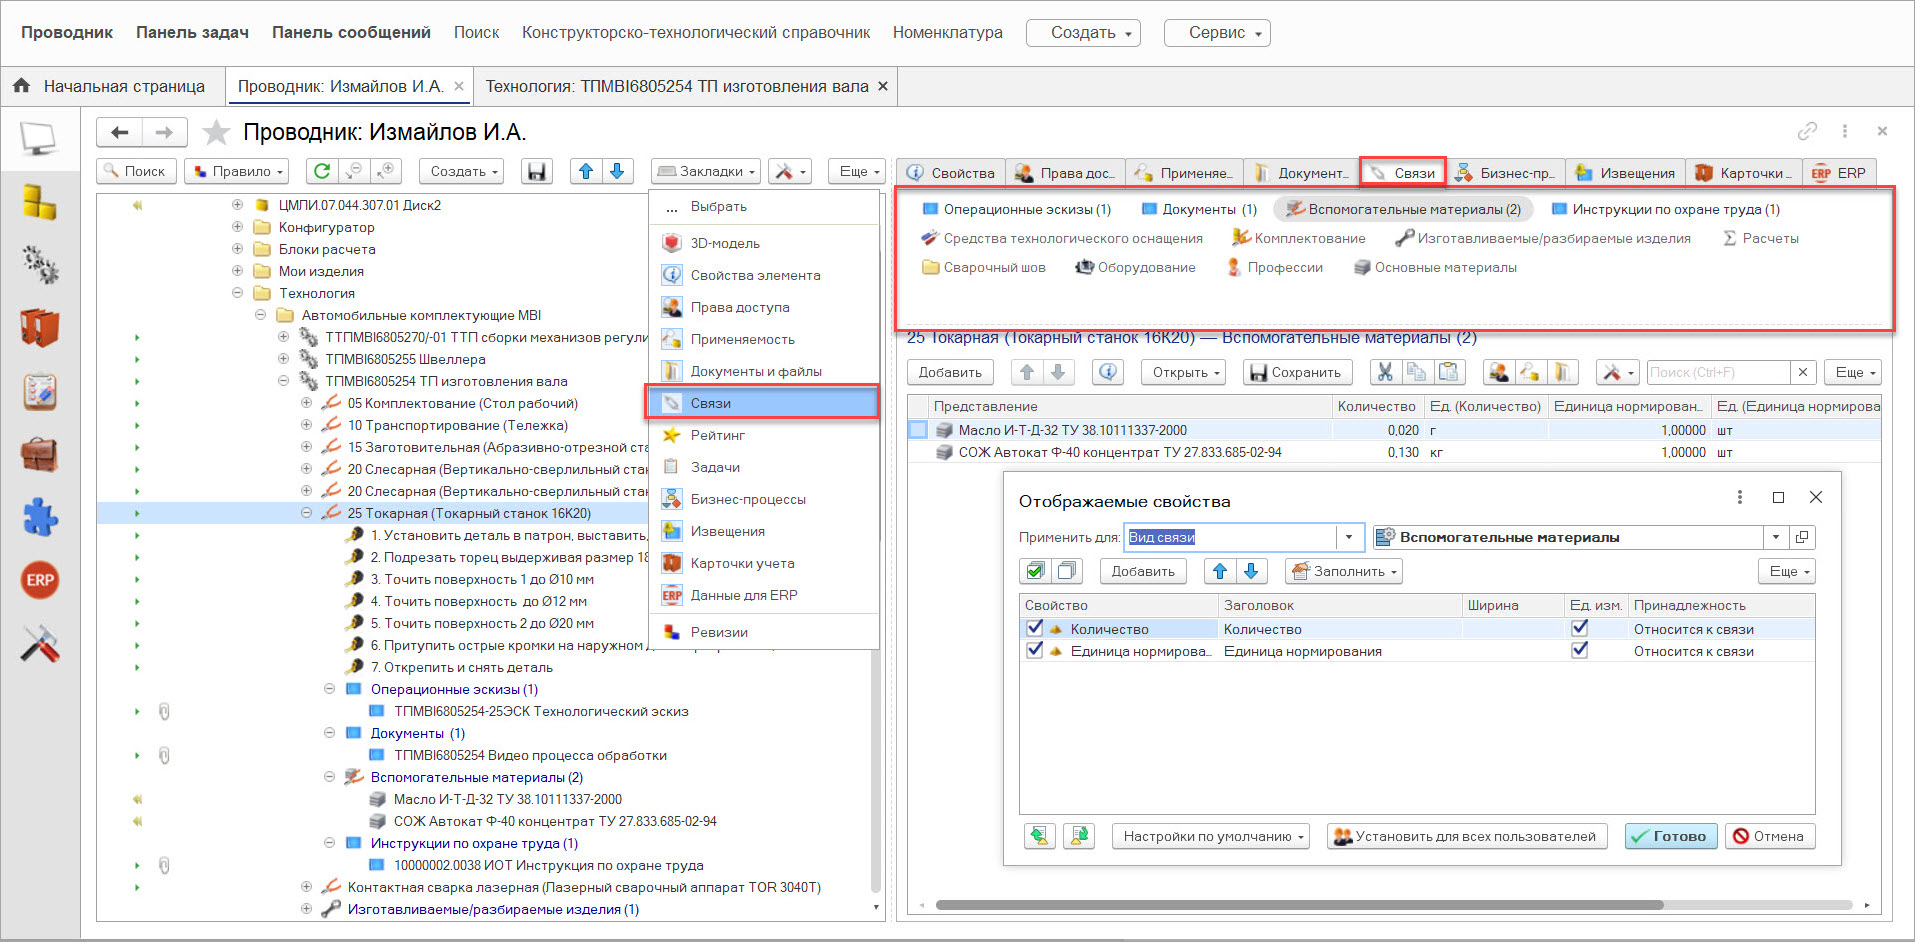Click Установить для всех пользователей button
This screenshot has height=942, width=1915.
point(1466,836)
